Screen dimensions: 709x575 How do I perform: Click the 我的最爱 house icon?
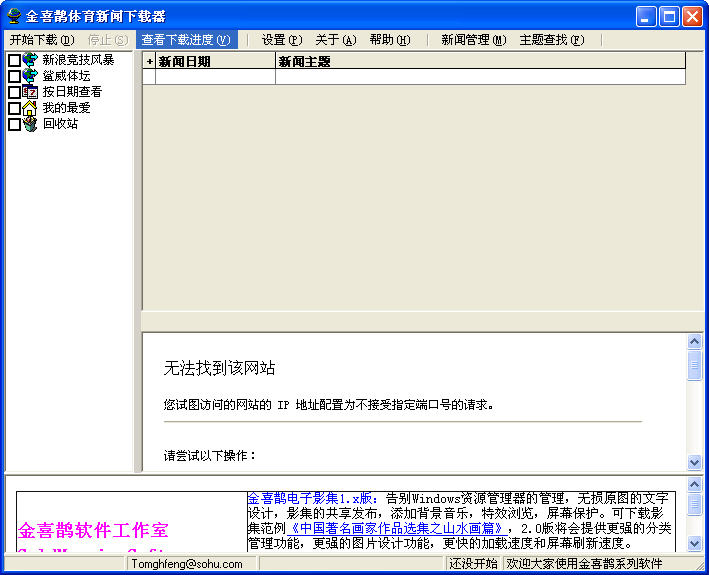pos(30,108)
